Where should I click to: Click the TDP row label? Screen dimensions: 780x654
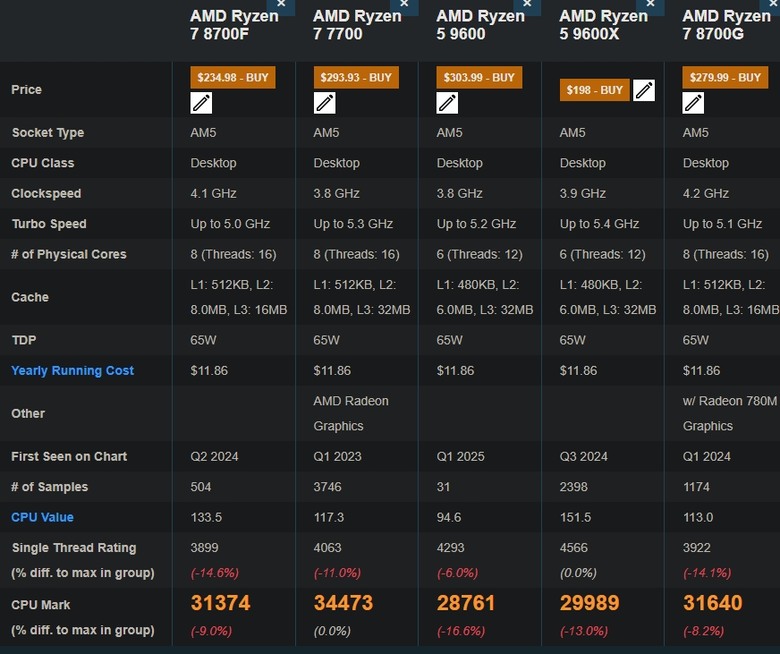(24, 340)
